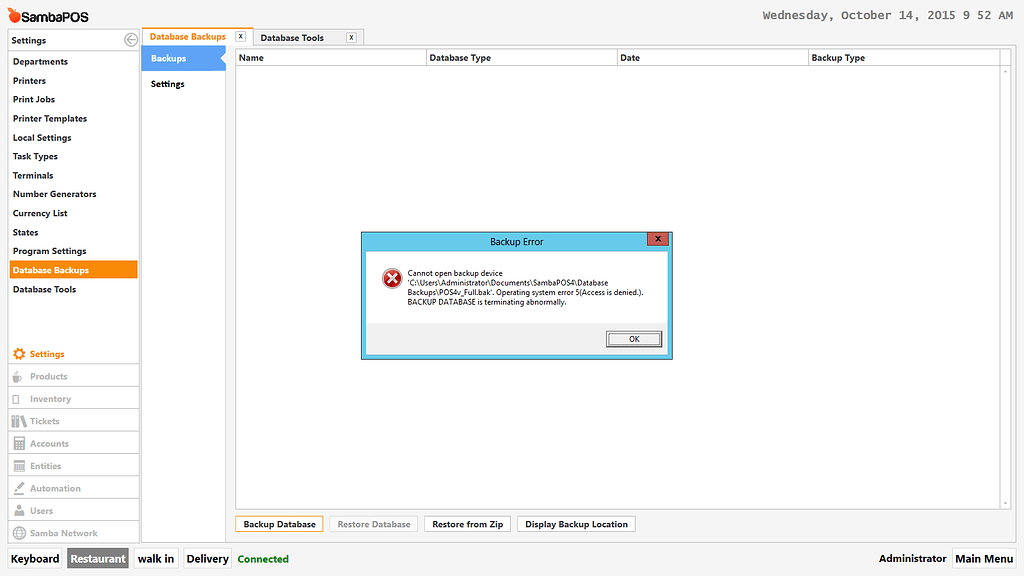Click the Entities table icon

[x=20, y=466]
